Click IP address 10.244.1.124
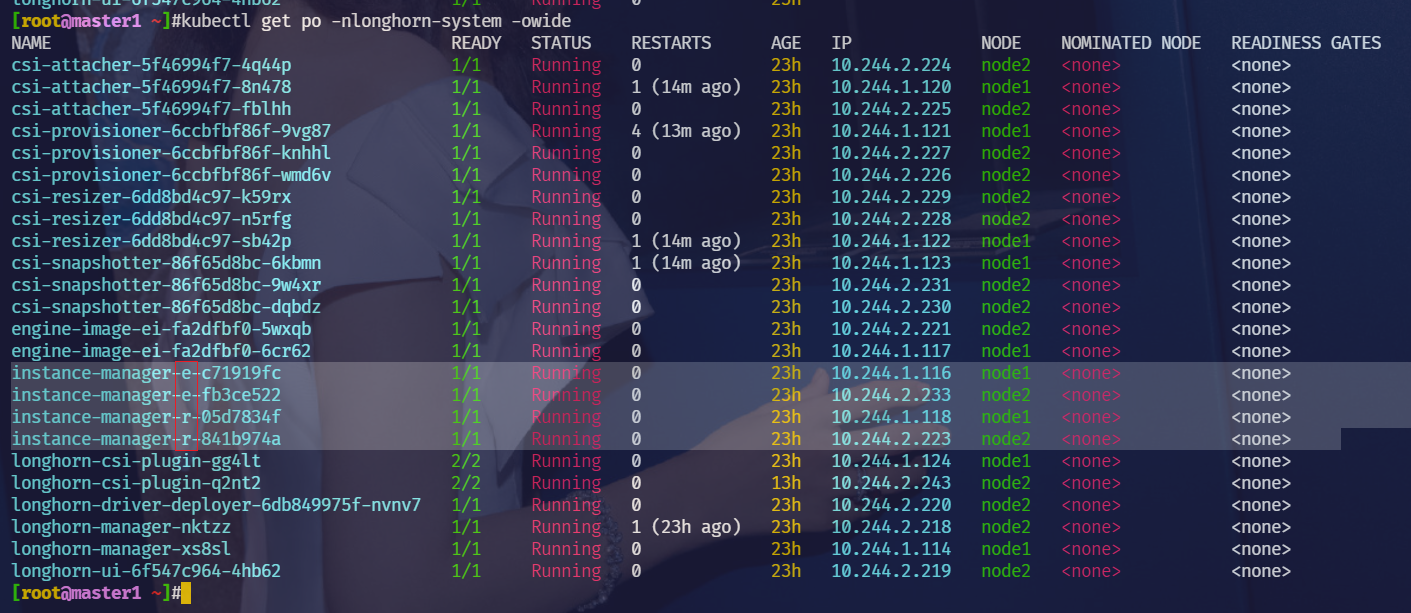 (891, 461)
